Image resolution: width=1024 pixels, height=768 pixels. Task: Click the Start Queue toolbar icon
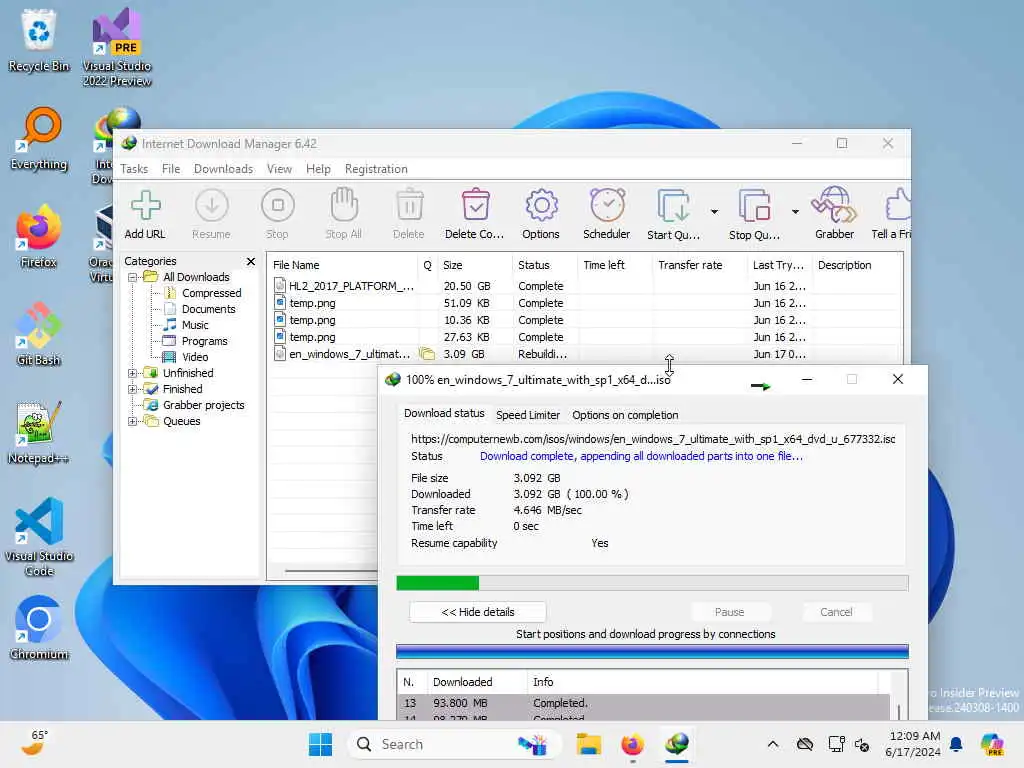(673, 214)
